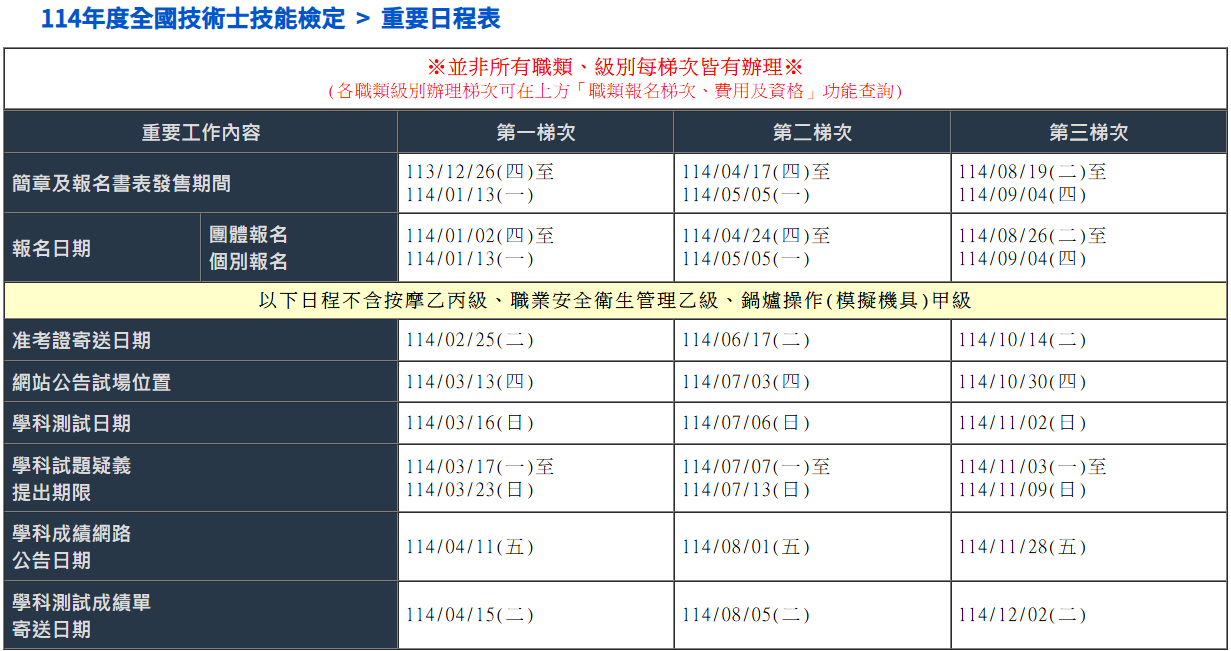Viewport: 1231px width, 651px height.
Task: Click the note mentioning "職類報名梯次、費用及資格"
Action: (615, 91)
